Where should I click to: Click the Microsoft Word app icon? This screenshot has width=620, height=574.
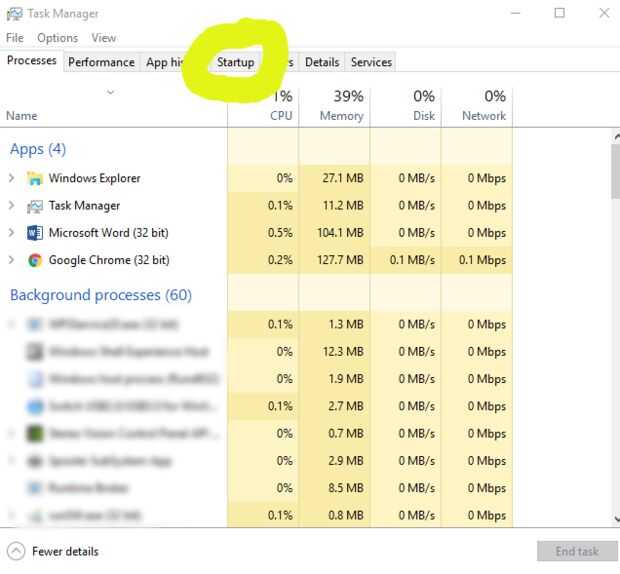pyautogui.click(x=35, y=233)
